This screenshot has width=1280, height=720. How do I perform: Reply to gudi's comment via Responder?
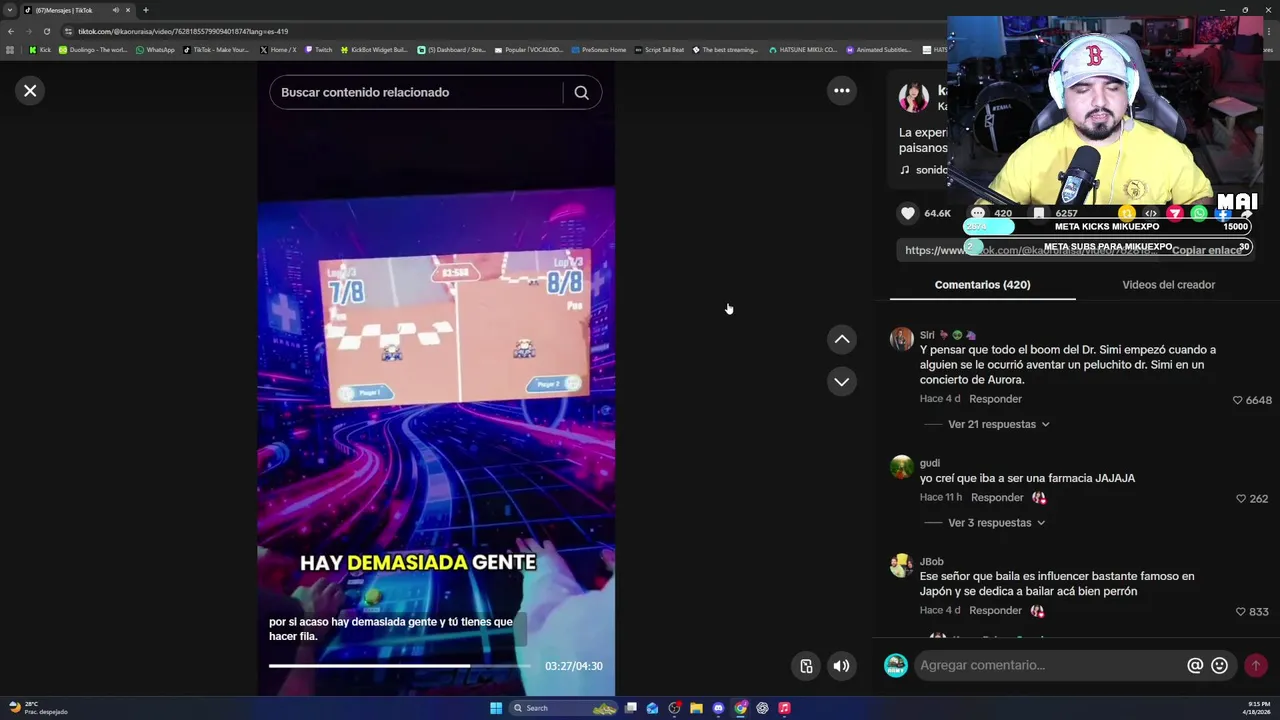click(997, 497)
